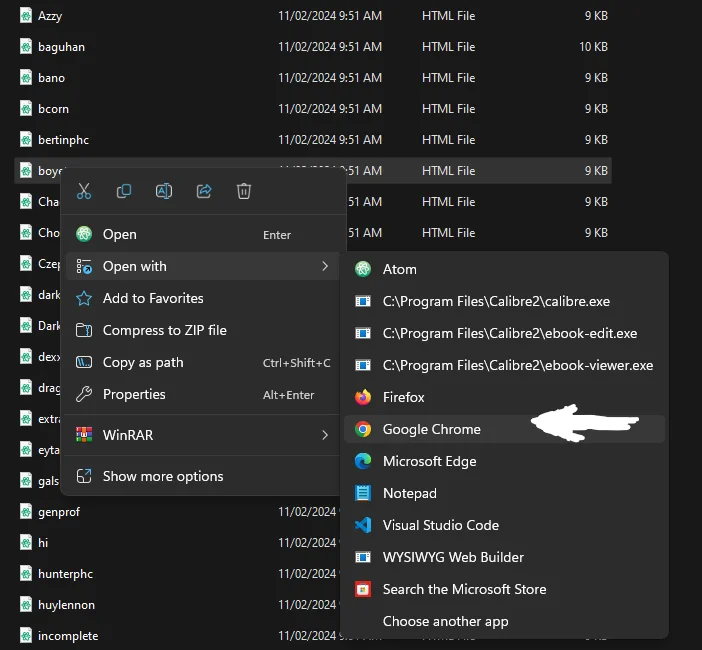Click the Show more options icon
The image size is (702, 650).
click(x=84, y=476)
